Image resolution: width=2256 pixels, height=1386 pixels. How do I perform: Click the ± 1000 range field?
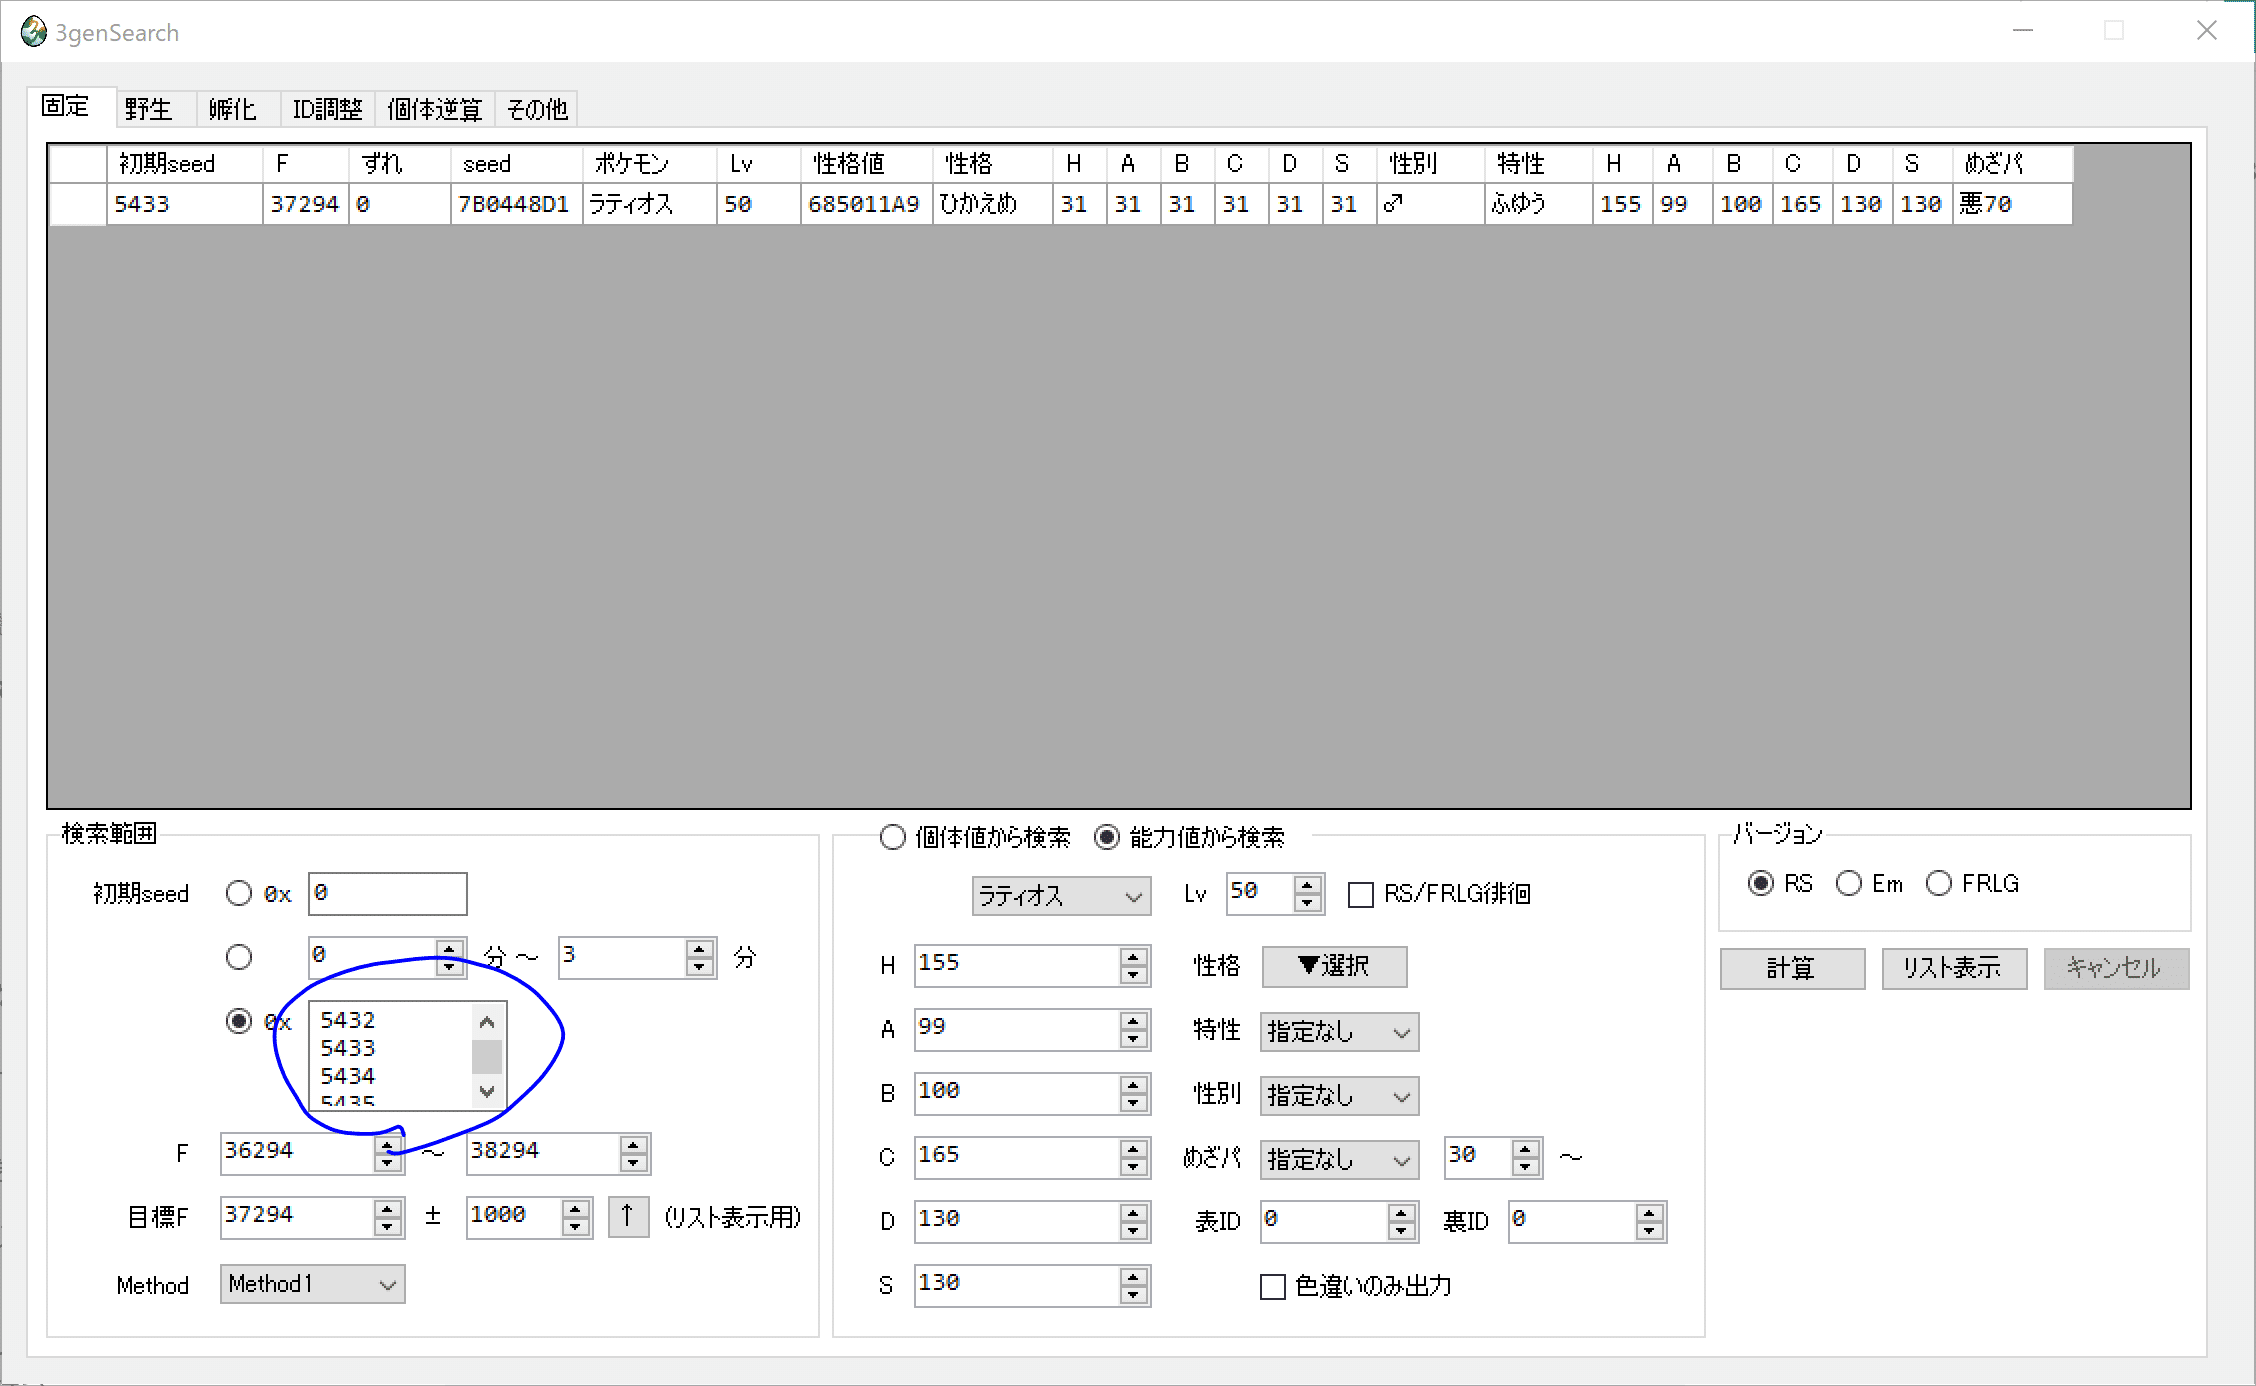(514, 1216)
